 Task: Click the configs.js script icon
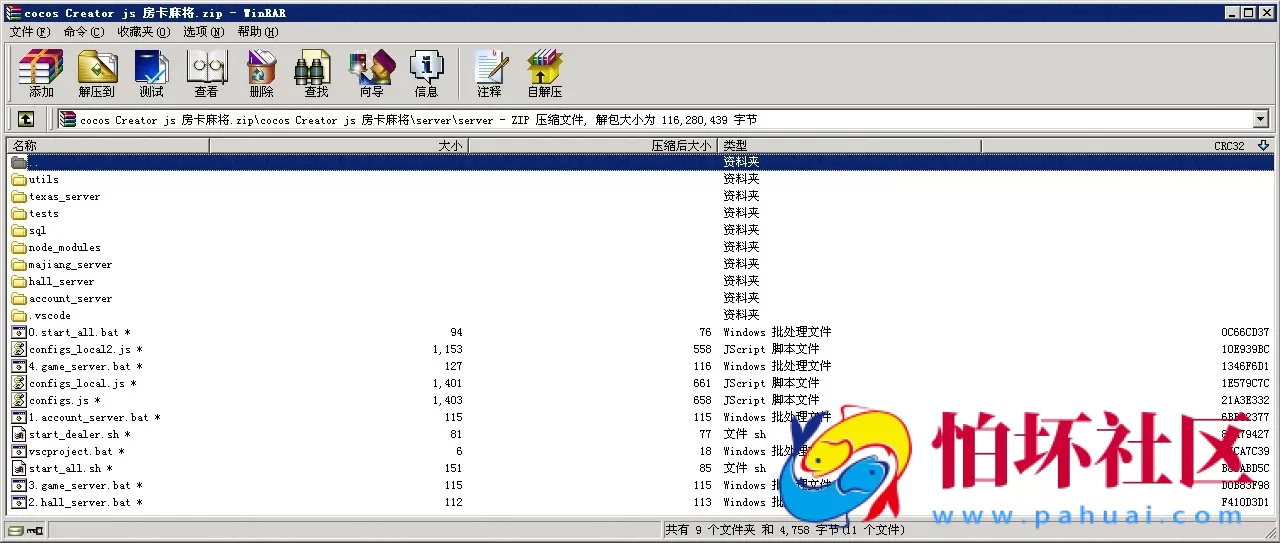[19, 400]
